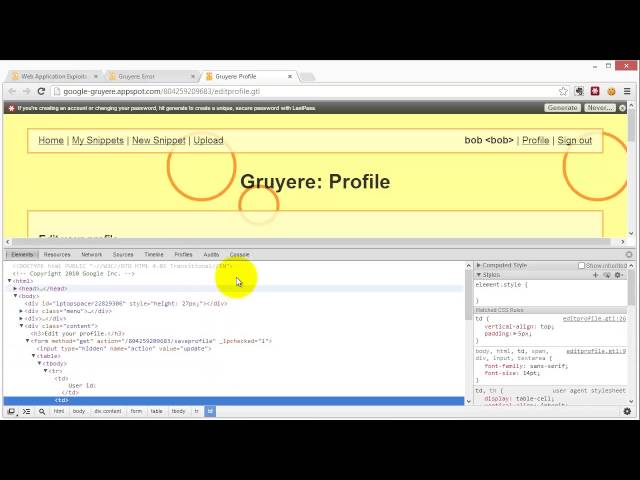Open the New Snippet link
Image resolution: width=640 pixels, height=480 pixels.
pos(159,140)
